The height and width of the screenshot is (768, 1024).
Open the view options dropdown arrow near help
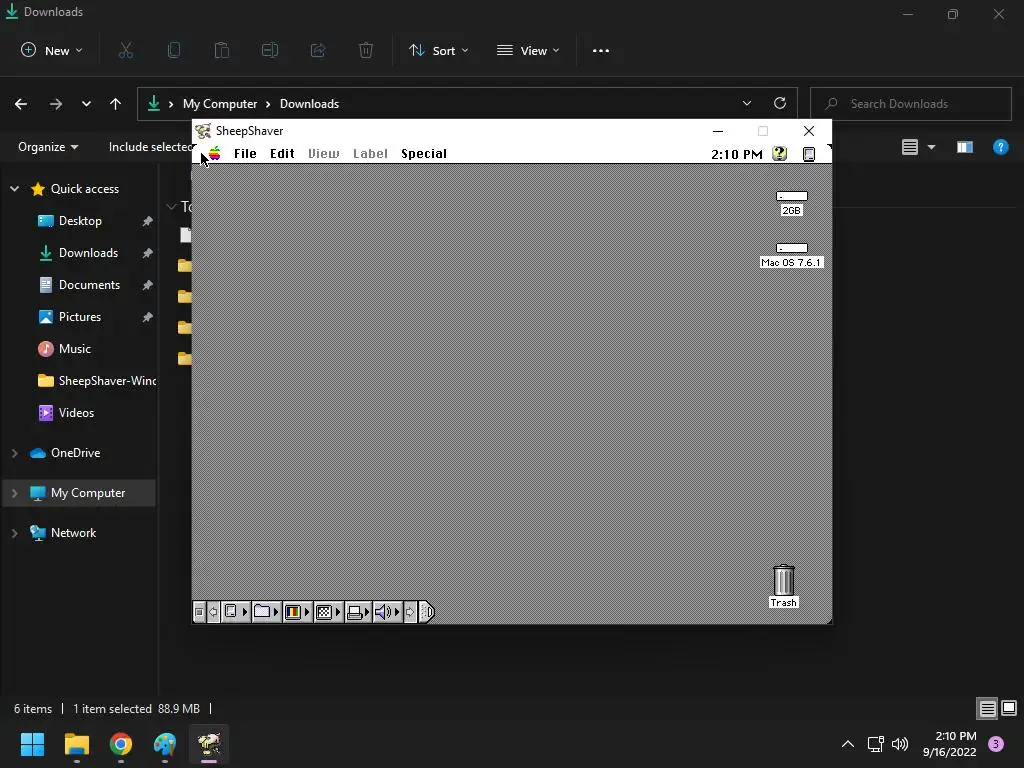931,147
